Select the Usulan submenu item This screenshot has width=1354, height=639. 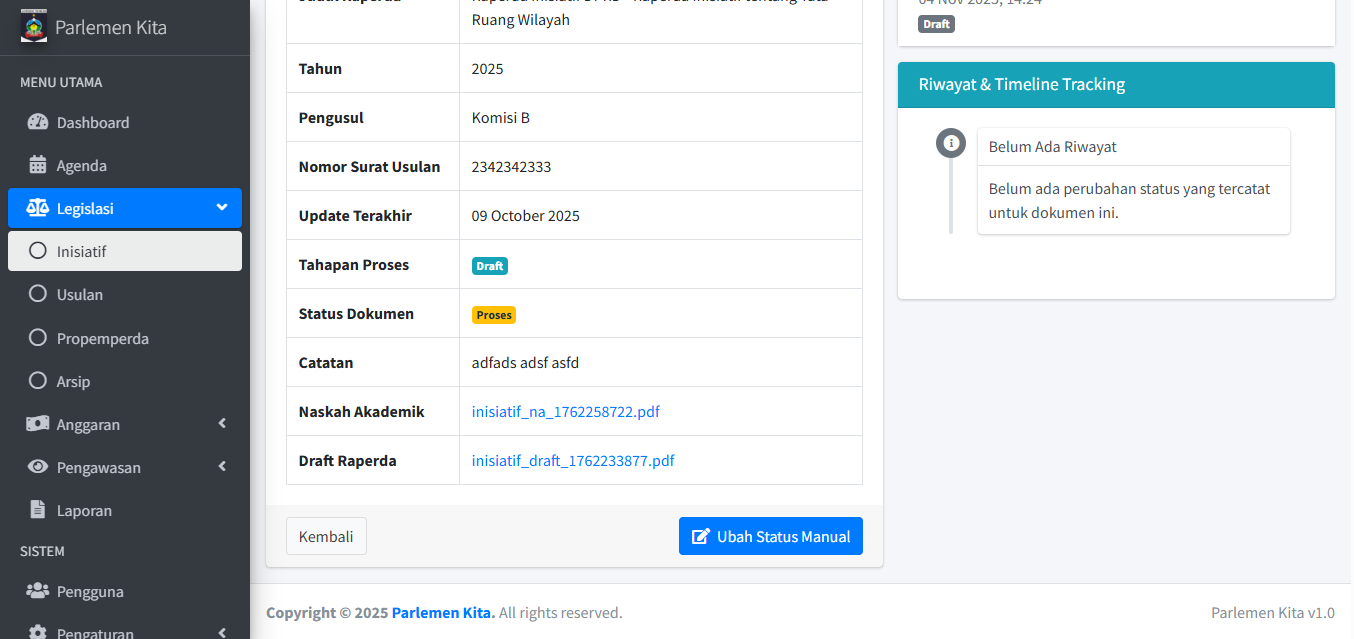(80, 295)
